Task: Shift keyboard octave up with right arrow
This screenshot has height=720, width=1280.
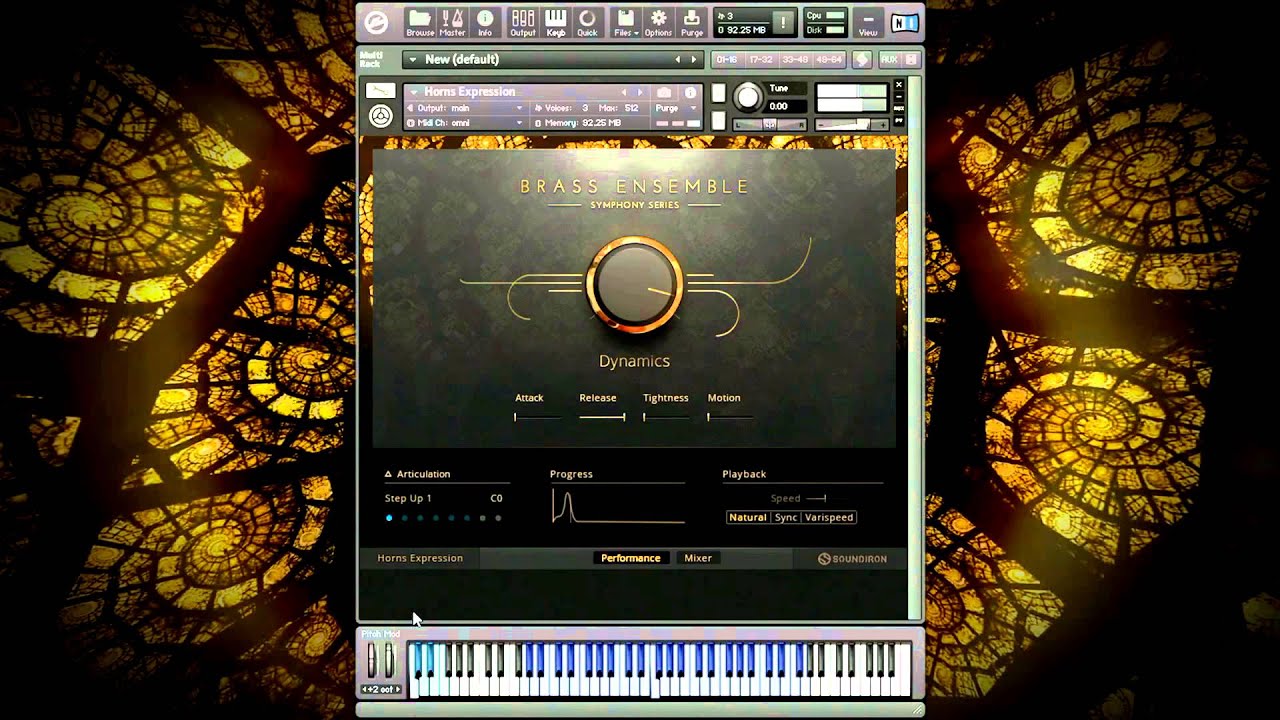Action: tap(398, 689)
